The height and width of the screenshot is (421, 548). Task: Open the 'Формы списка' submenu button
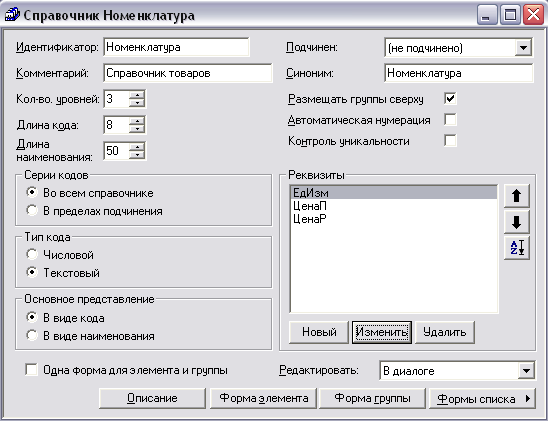[482, 398]
